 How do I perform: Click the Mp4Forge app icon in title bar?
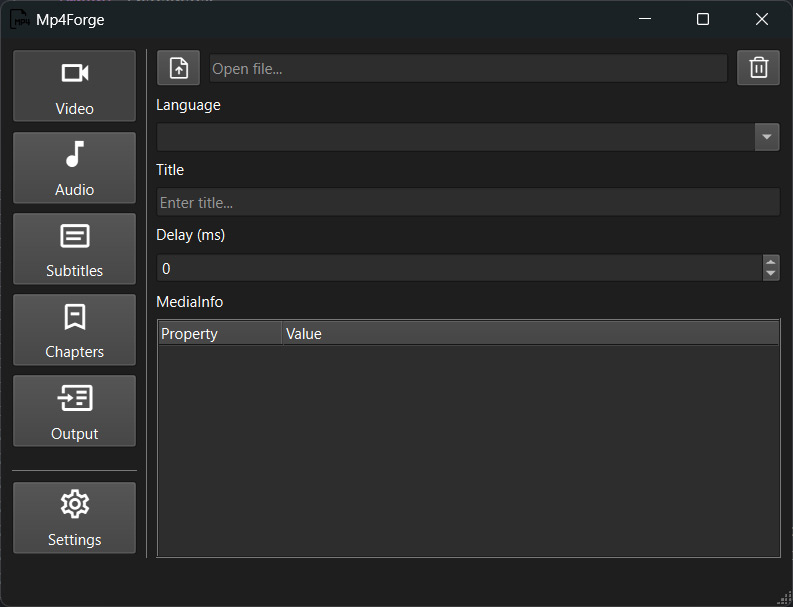[20, 19]
